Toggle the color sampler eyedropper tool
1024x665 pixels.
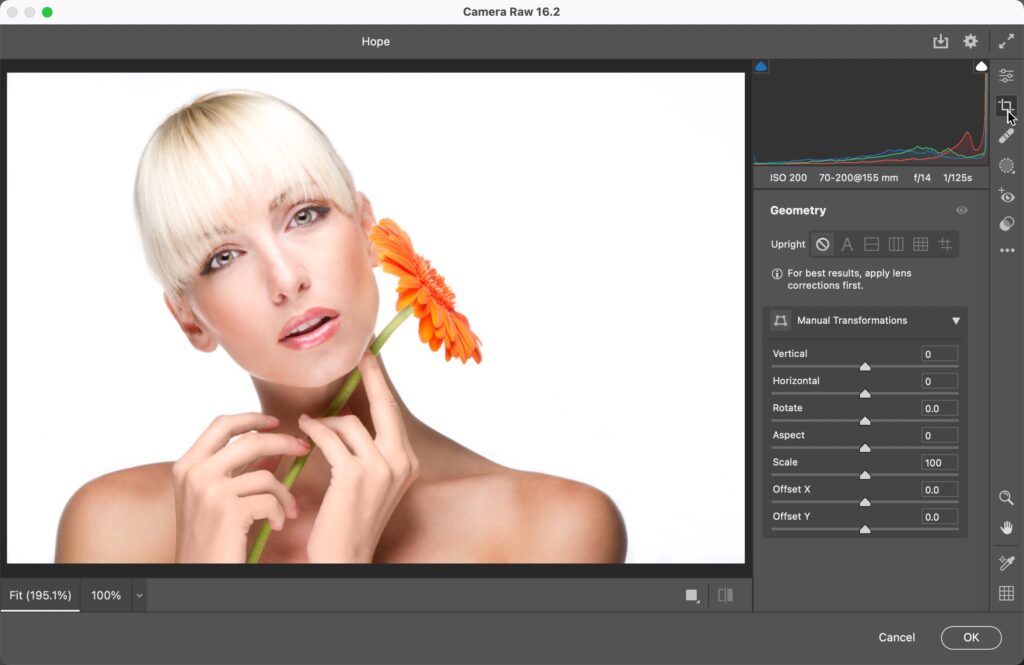click(x=1006, y=562)
